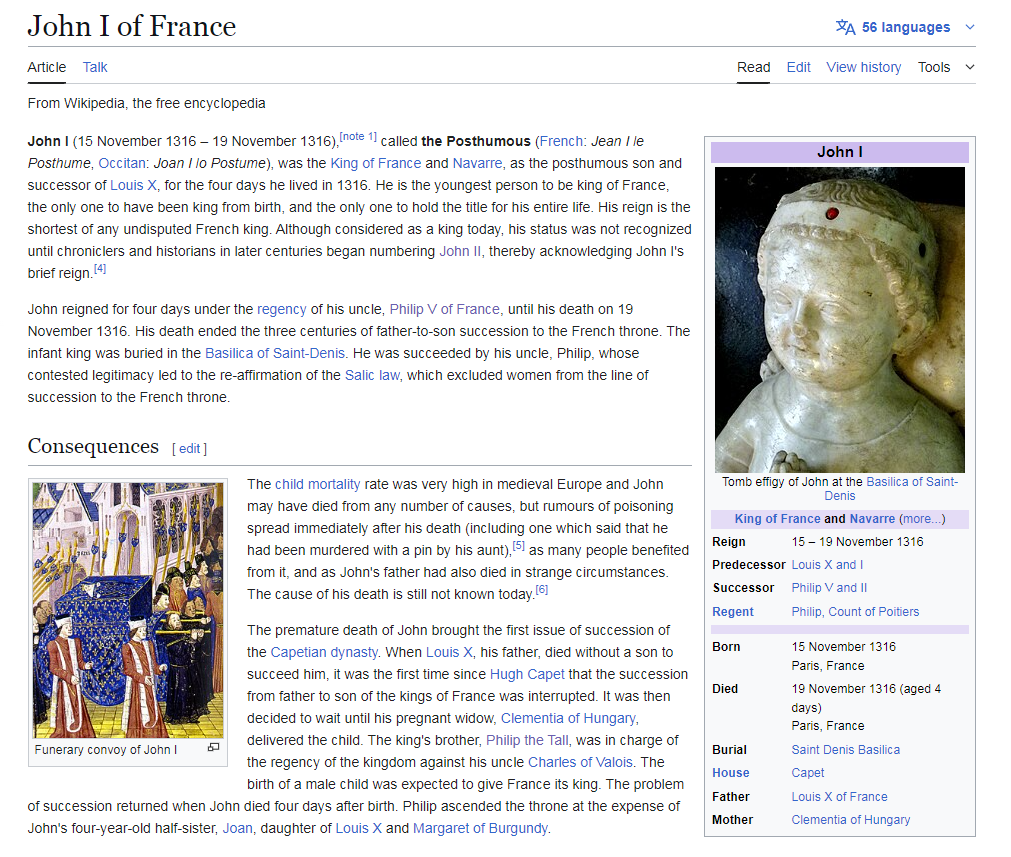The height and width of the screenshot is (857, 1011).
Task: Click the predecessor 'I' link after 'Louis X and'
Action: pos(861,564)
